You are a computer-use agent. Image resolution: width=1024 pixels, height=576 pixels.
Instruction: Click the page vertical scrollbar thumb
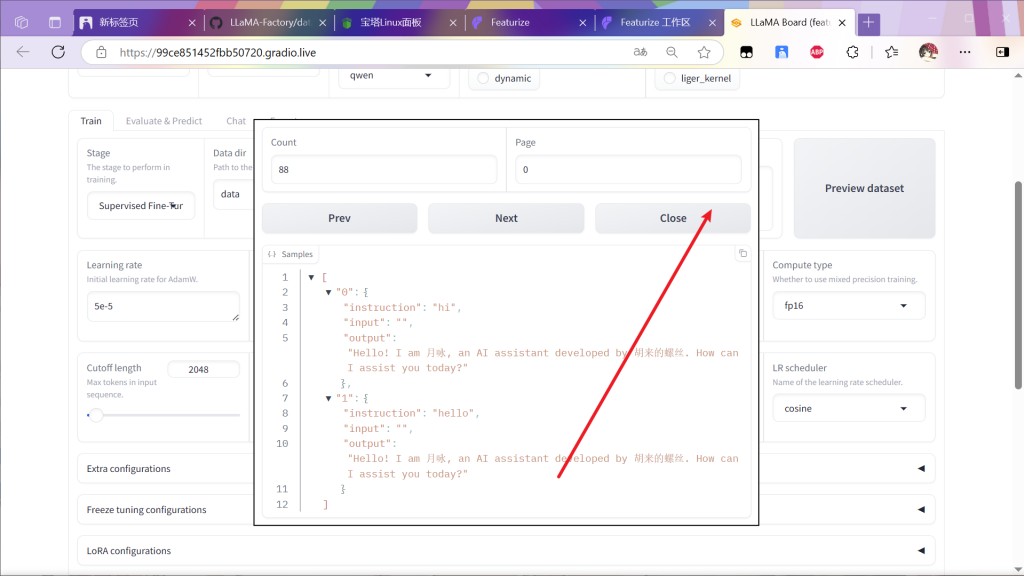(1018, 285)
